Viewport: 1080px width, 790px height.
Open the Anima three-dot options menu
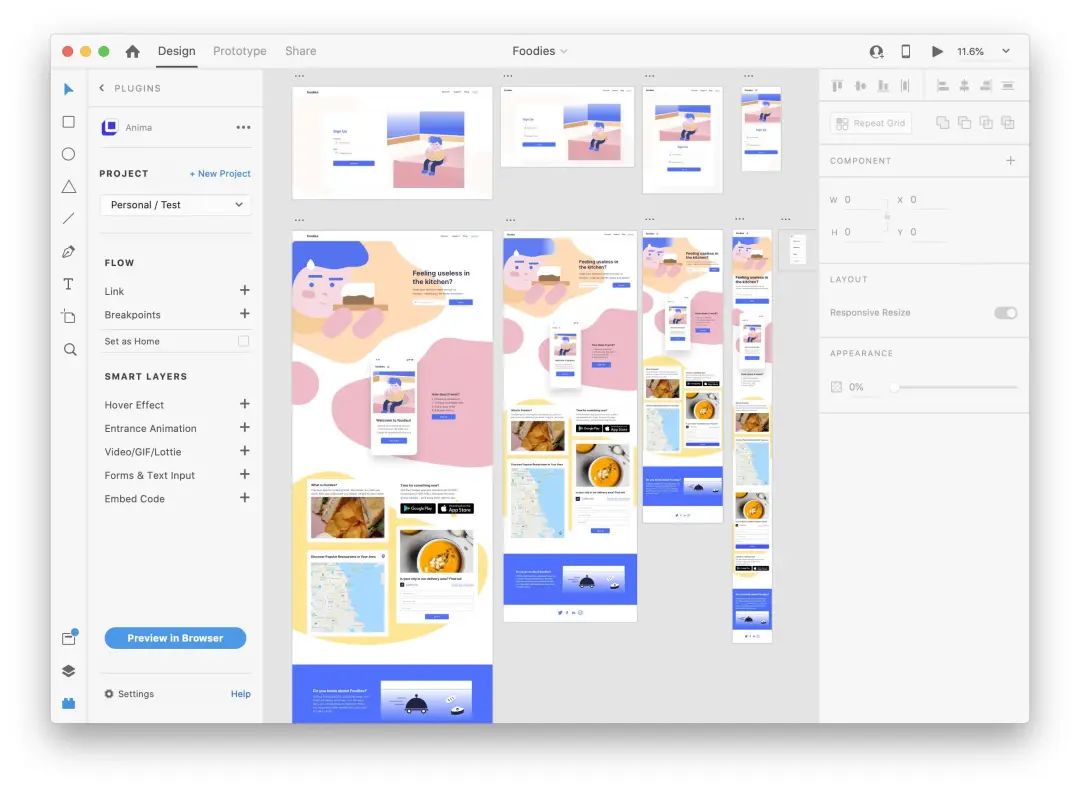pyautogui.click(x=243, y=127)
